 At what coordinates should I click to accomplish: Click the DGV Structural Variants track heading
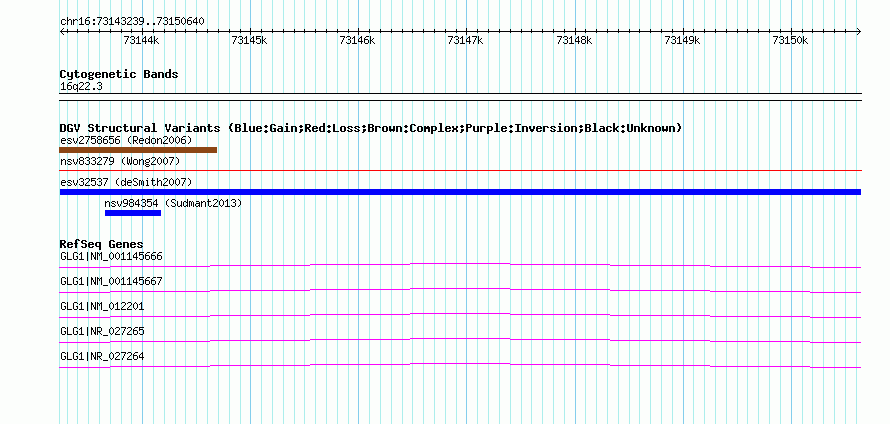click(x=371, y=128)
